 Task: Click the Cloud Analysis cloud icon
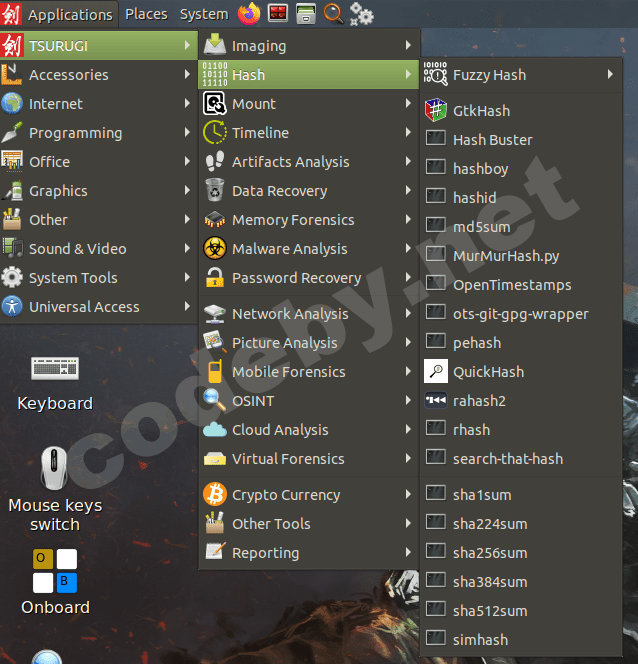215,429
